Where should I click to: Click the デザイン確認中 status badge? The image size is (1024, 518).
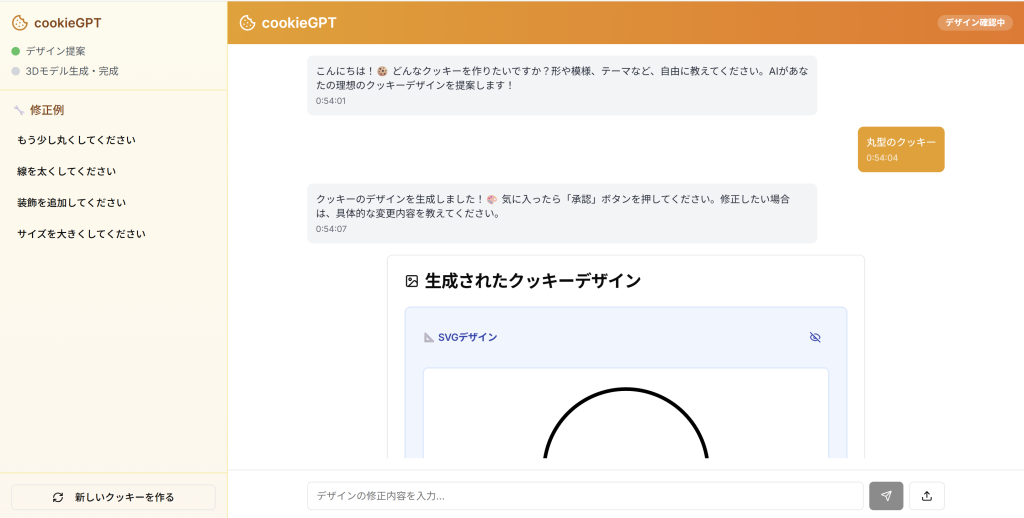975,23
